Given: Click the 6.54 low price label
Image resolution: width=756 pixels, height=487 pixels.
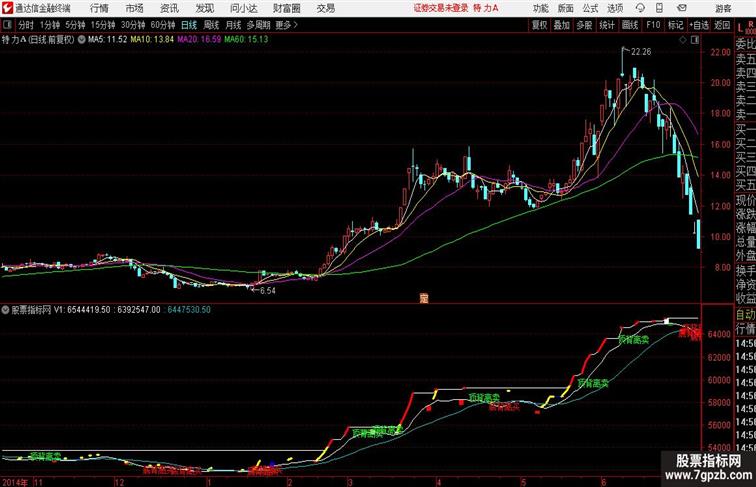Looking at the screenshot, I should tap(268, 291).
